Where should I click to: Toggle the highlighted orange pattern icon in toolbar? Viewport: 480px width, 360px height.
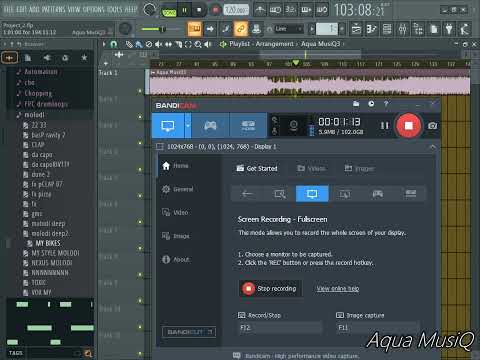coord(195,29)
